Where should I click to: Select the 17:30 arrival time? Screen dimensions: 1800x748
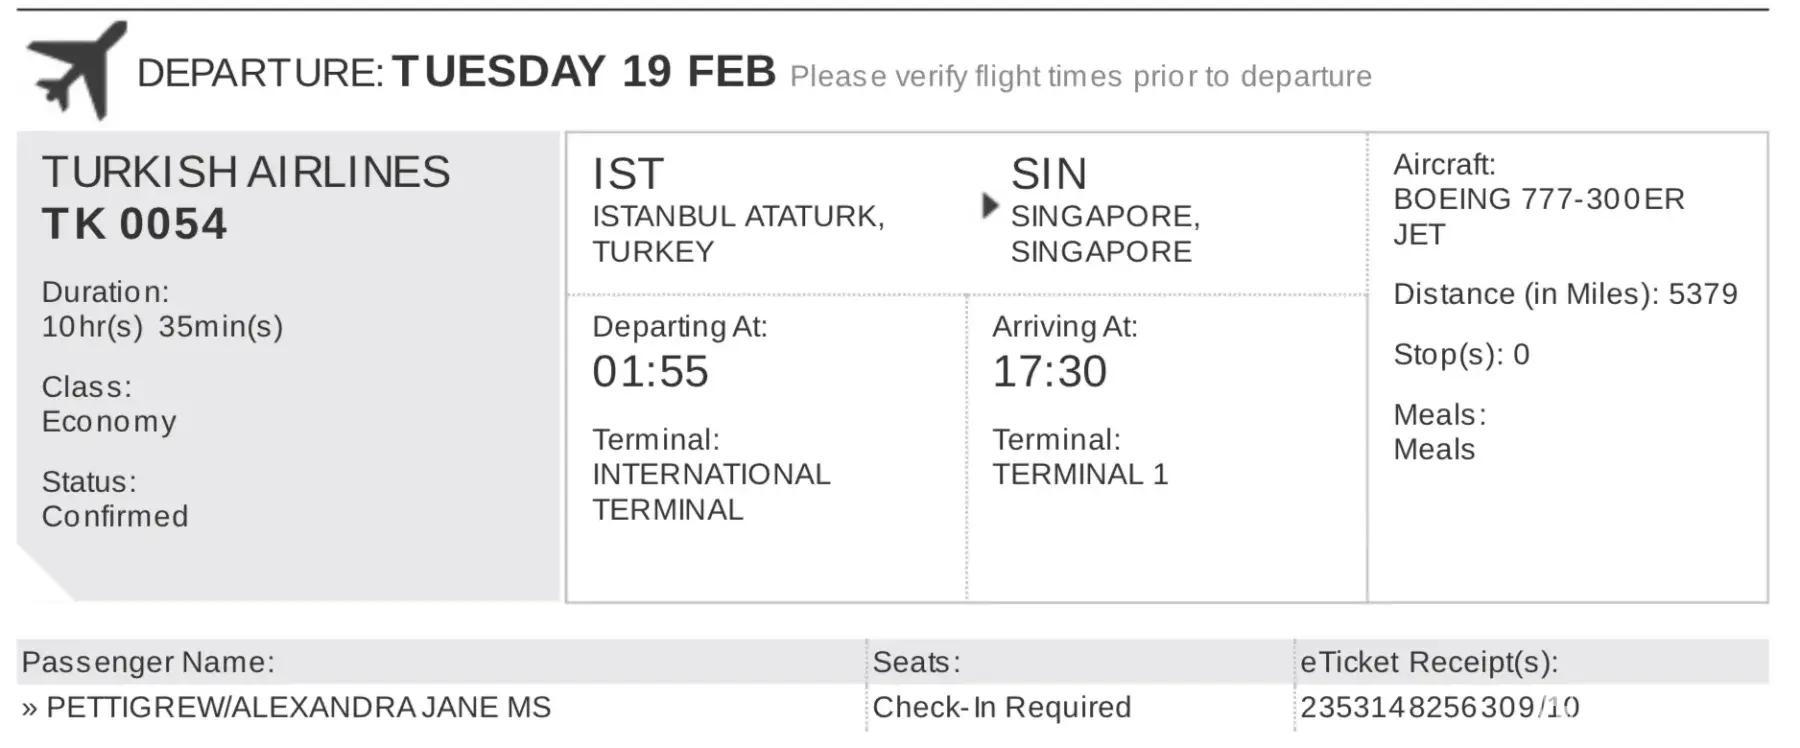[1049, 372]
